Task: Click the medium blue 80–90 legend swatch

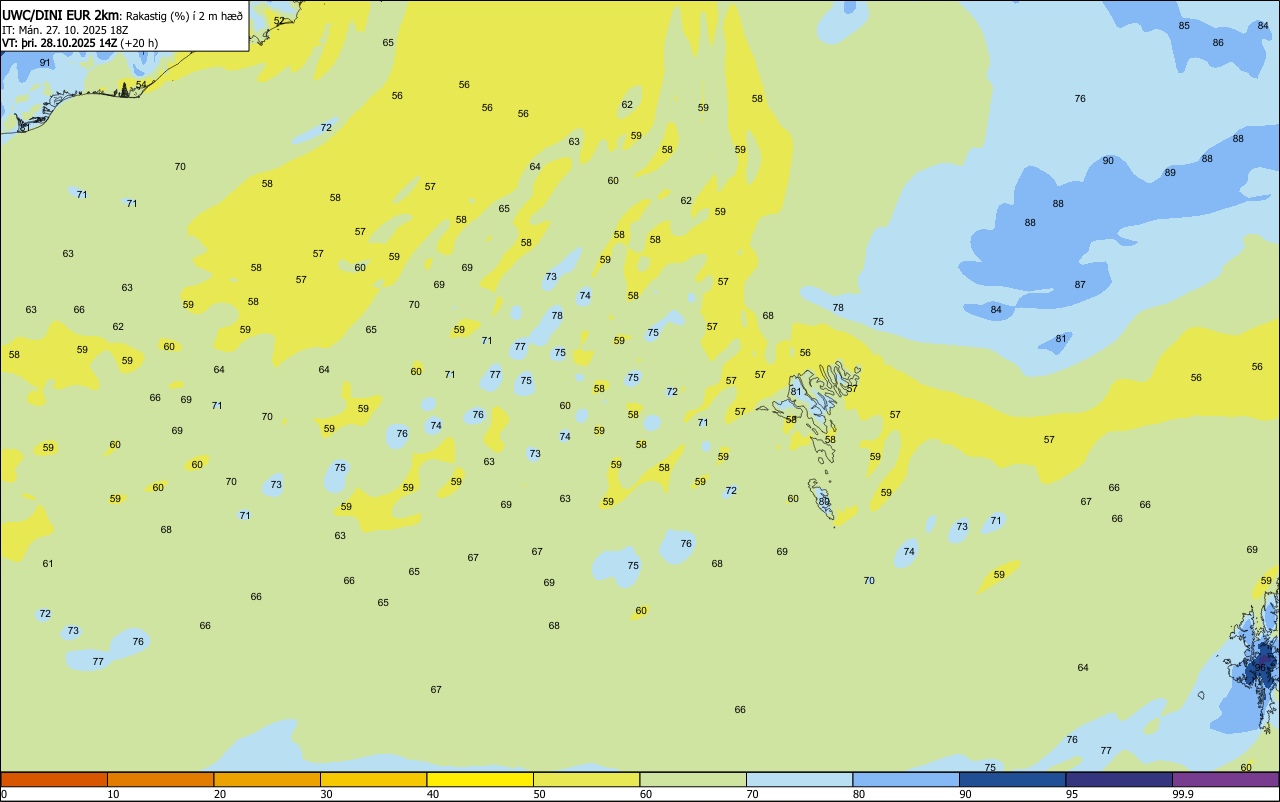Action: [906, 779]
